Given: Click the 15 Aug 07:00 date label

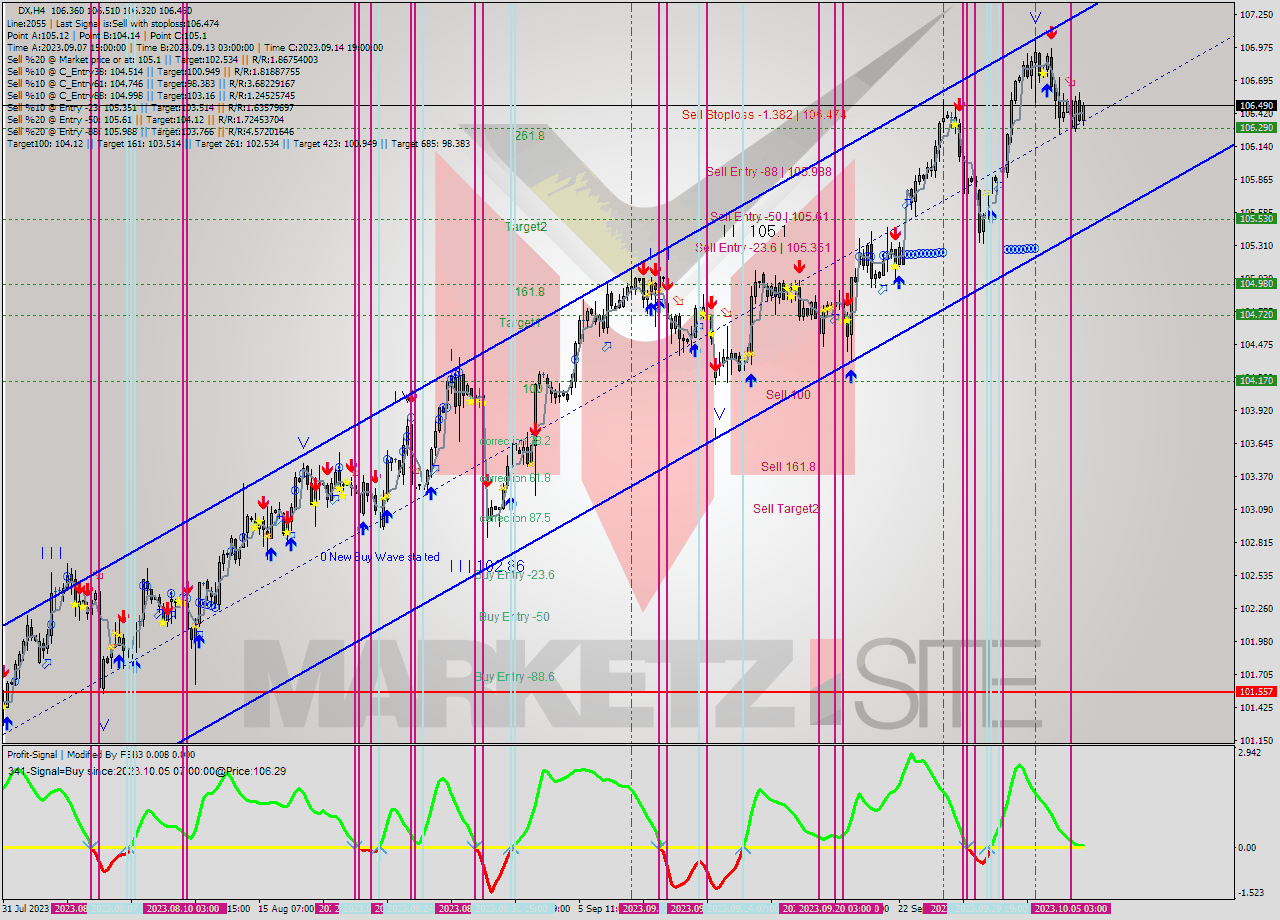Looking at the screenshot, I should [x=287, y=908].
